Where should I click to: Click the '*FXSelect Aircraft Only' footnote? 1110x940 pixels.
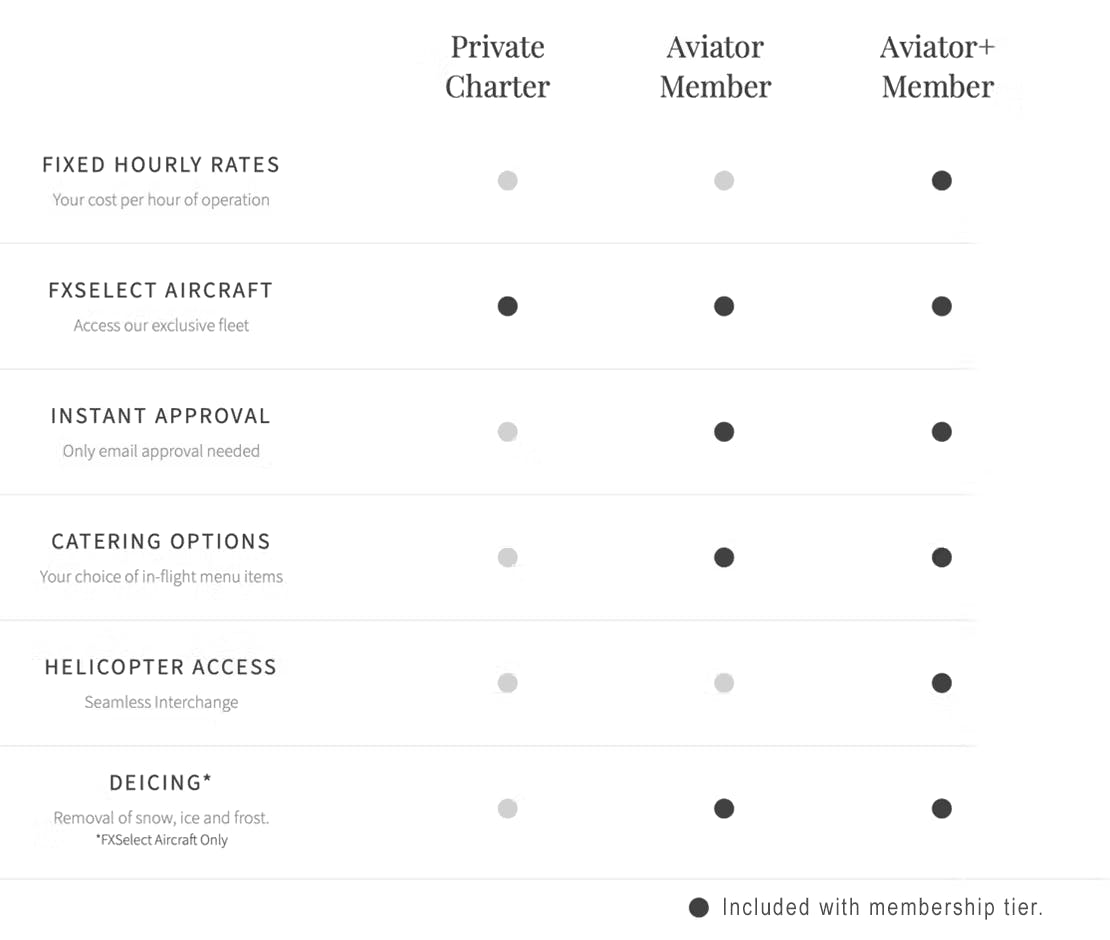pos(162,840)
